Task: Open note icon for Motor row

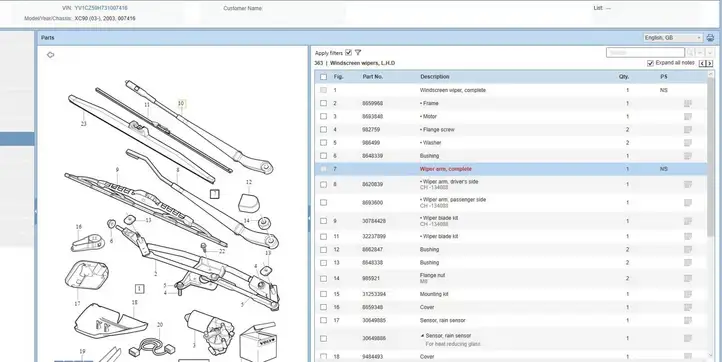Action: (688, 117)
